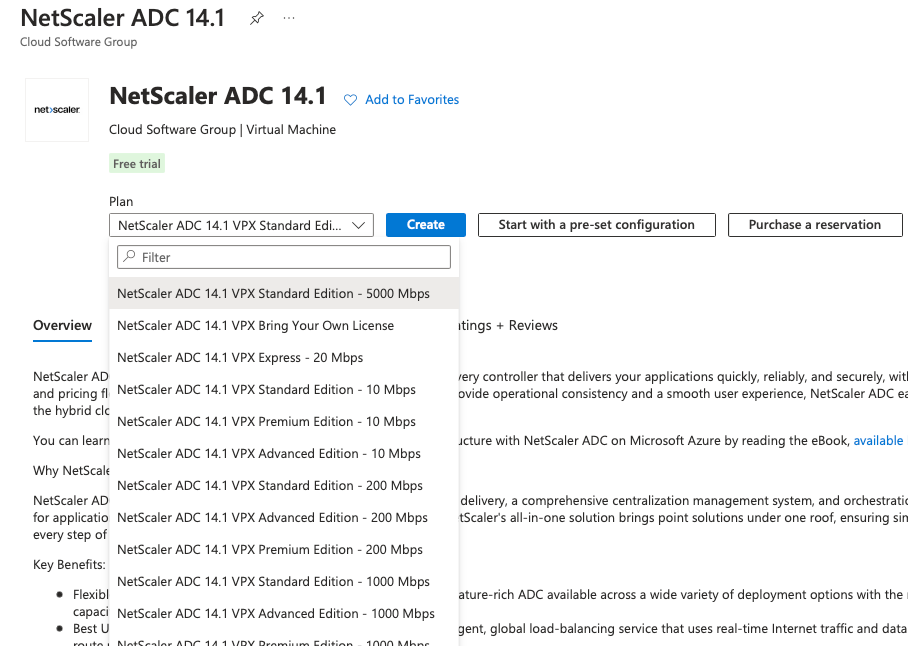
Task: Choose VPX Bring Your Own License plan
Action: click(284, 325)
